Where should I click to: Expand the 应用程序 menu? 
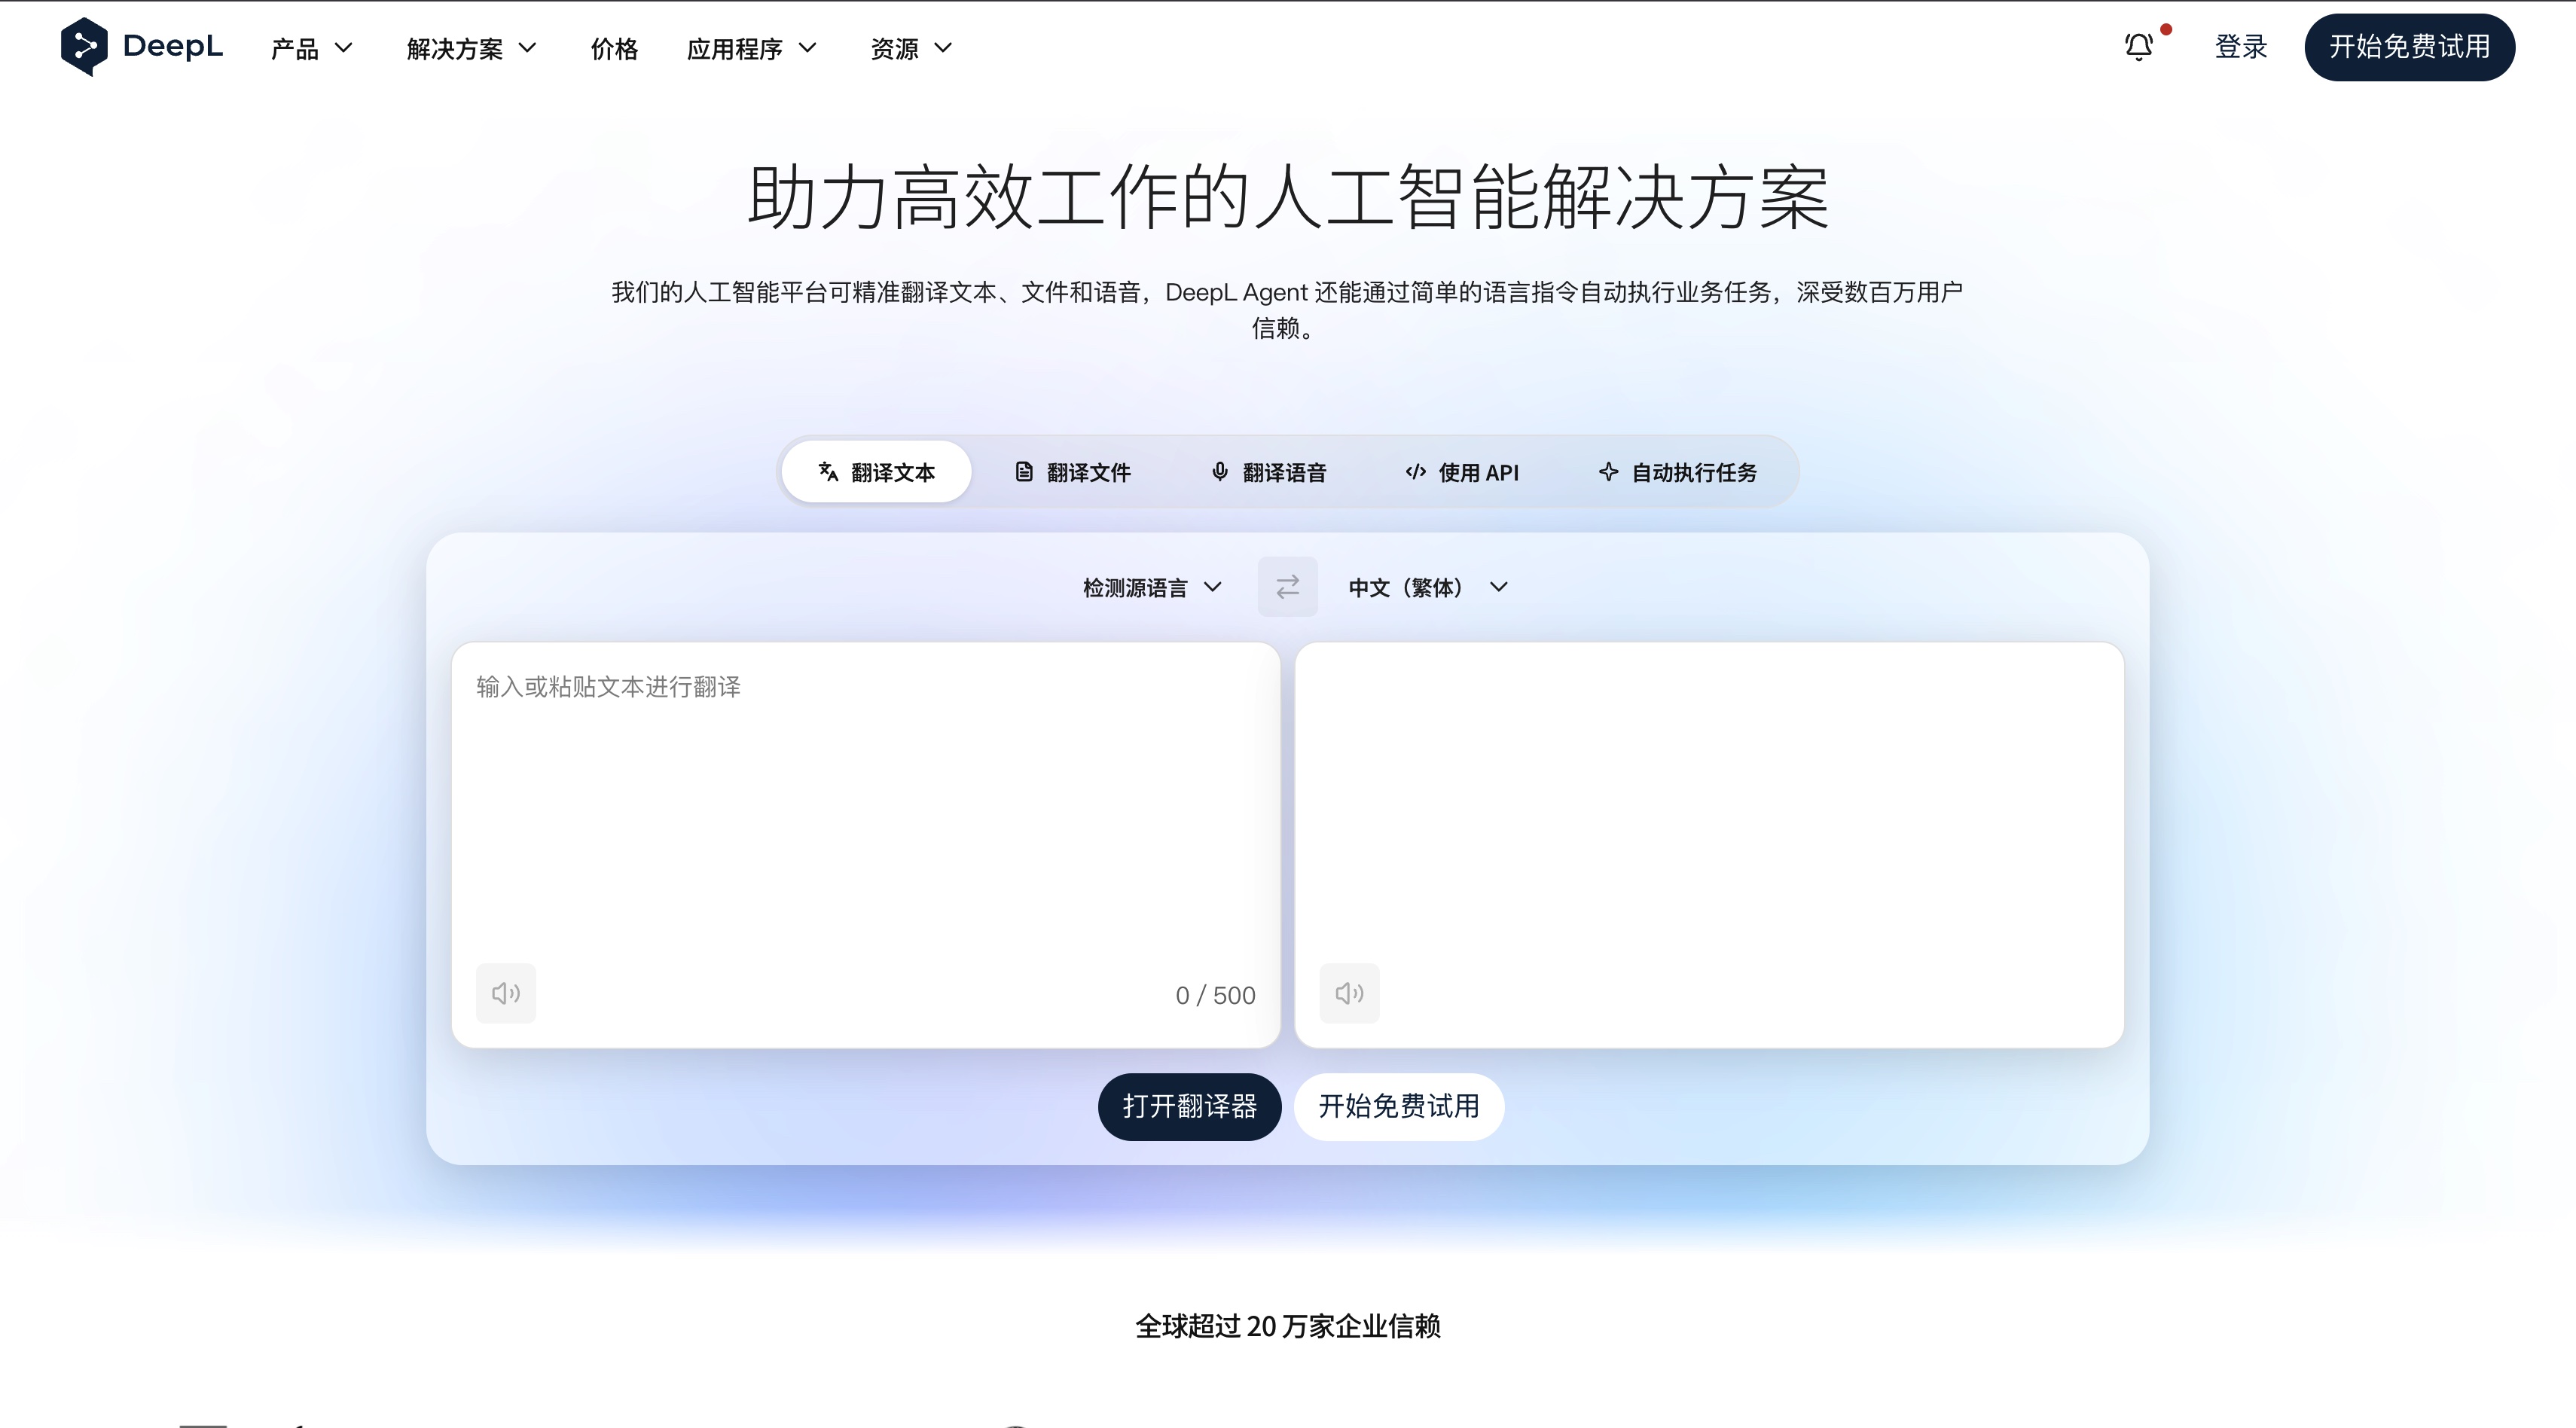coord(752,48)
